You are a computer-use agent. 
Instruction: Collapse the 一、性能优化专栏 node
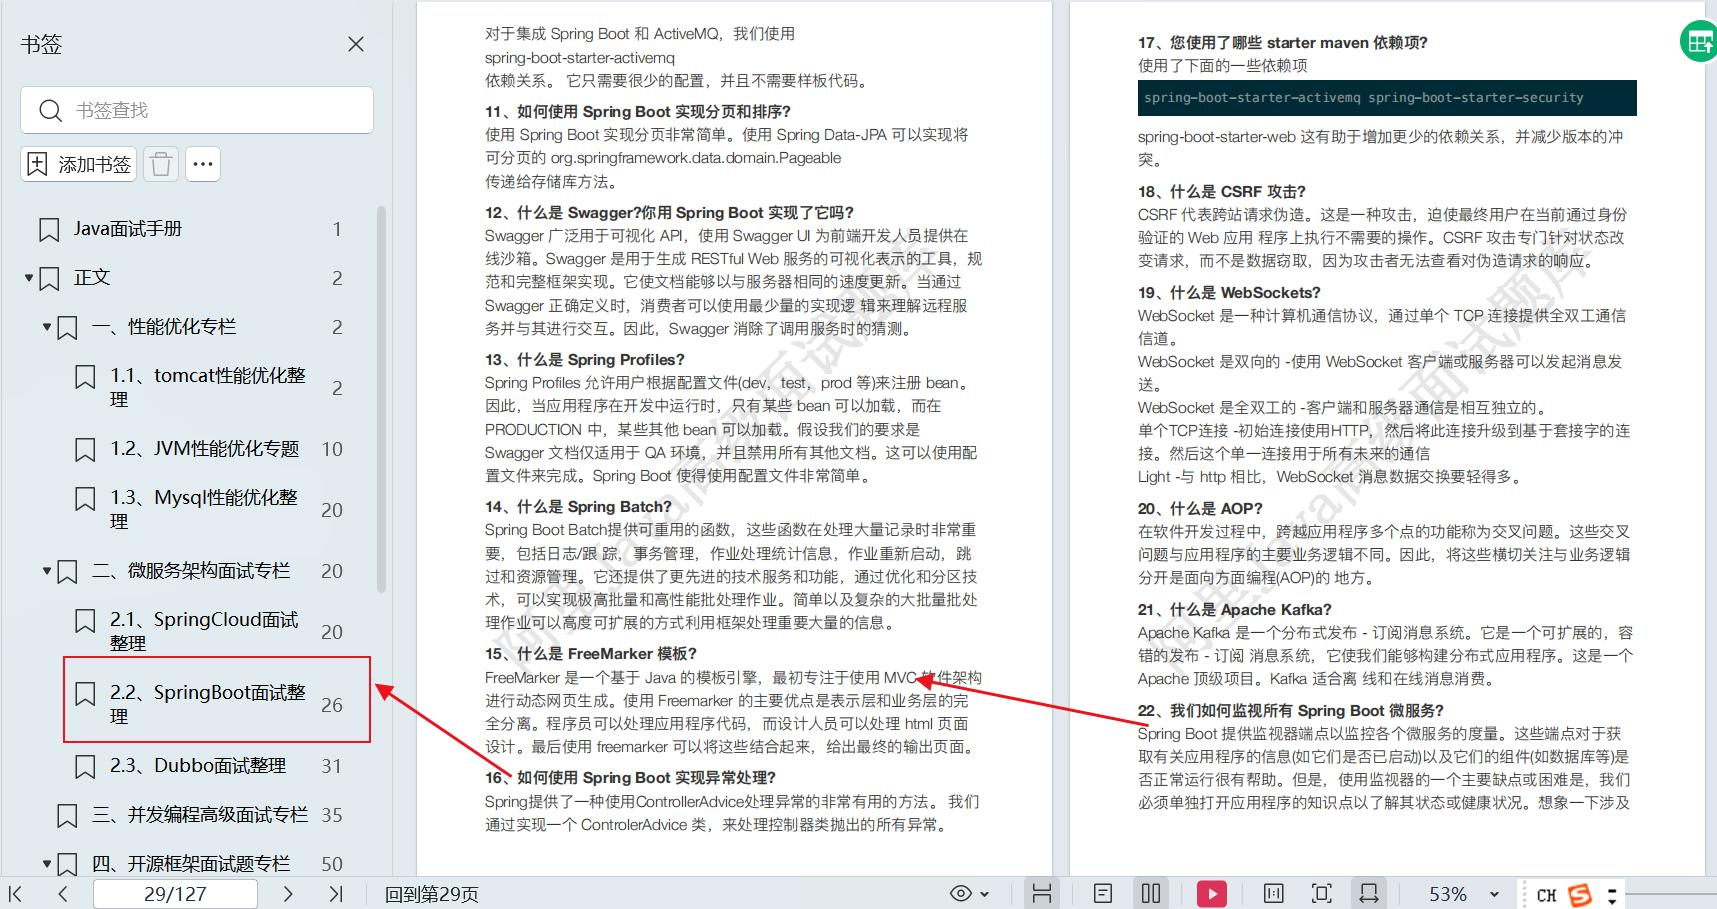47,327
